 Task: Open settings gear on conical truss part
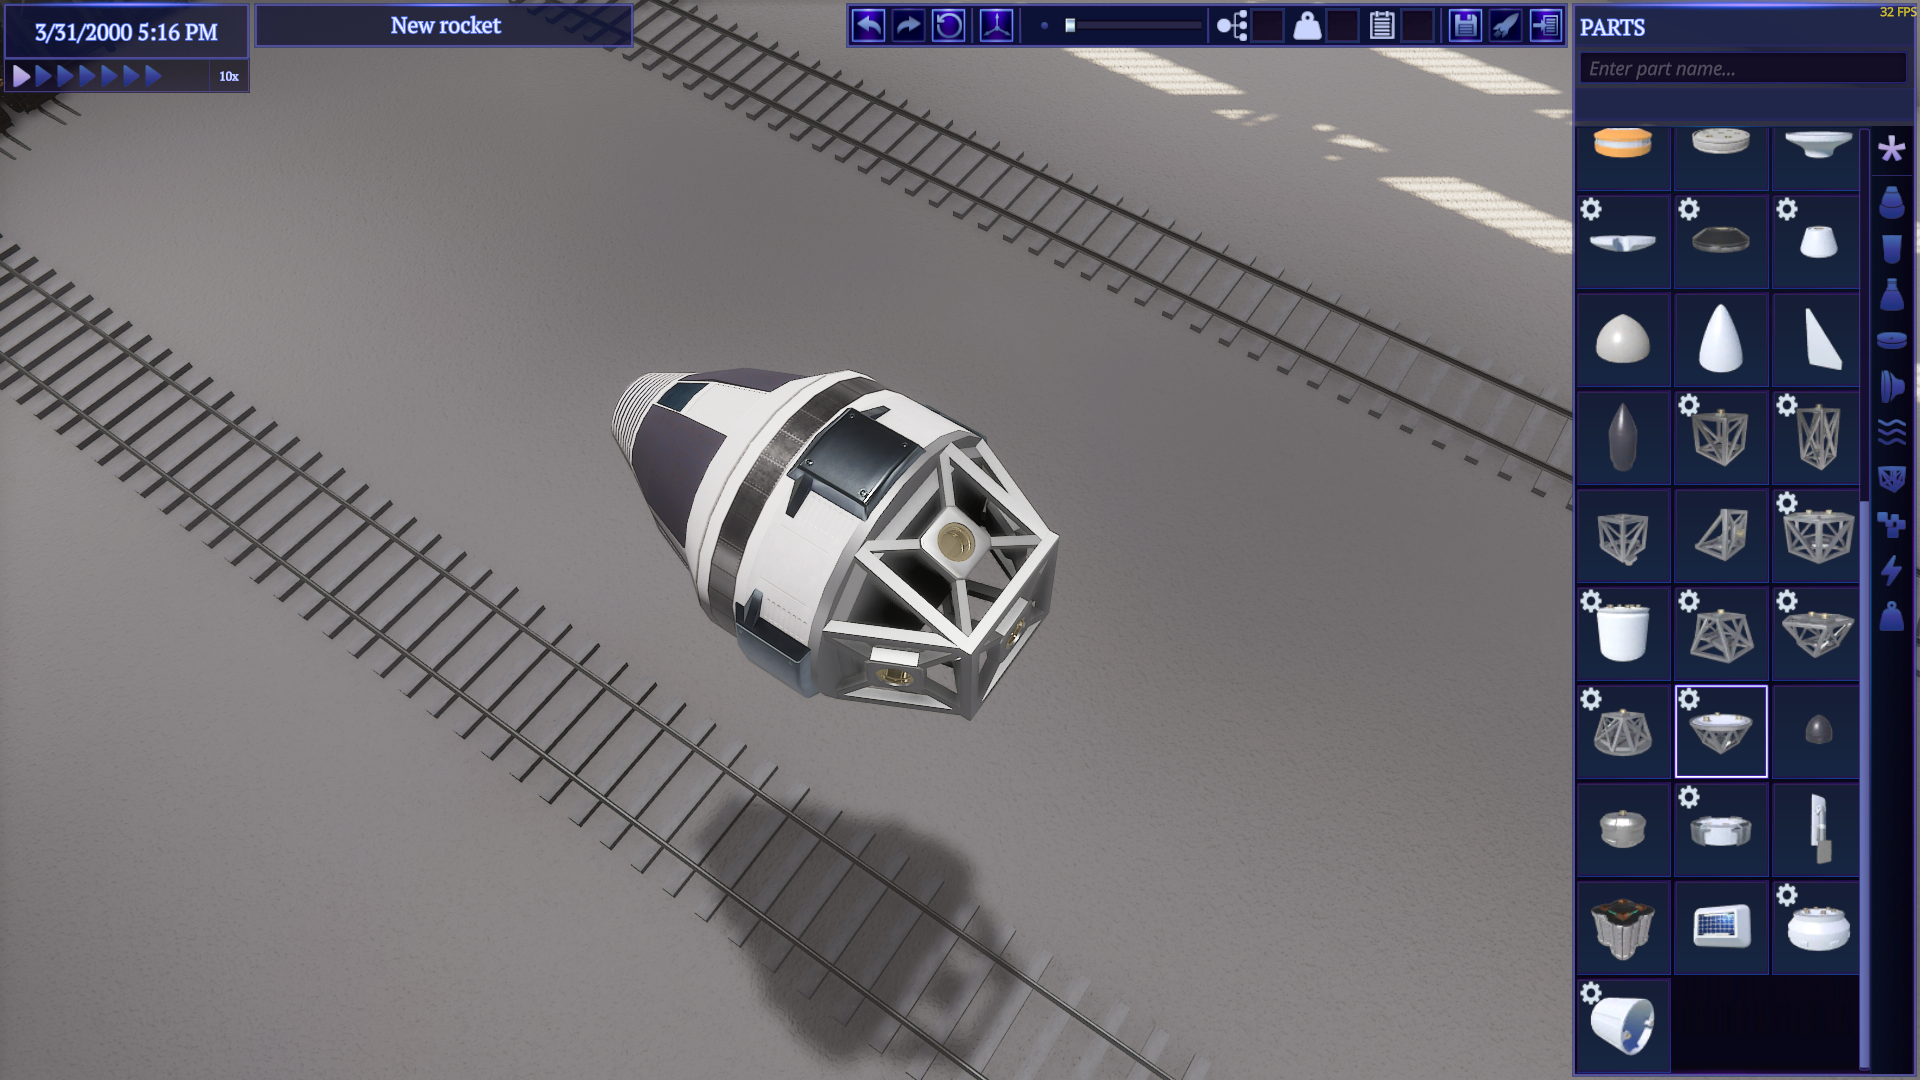point(1591,699)
